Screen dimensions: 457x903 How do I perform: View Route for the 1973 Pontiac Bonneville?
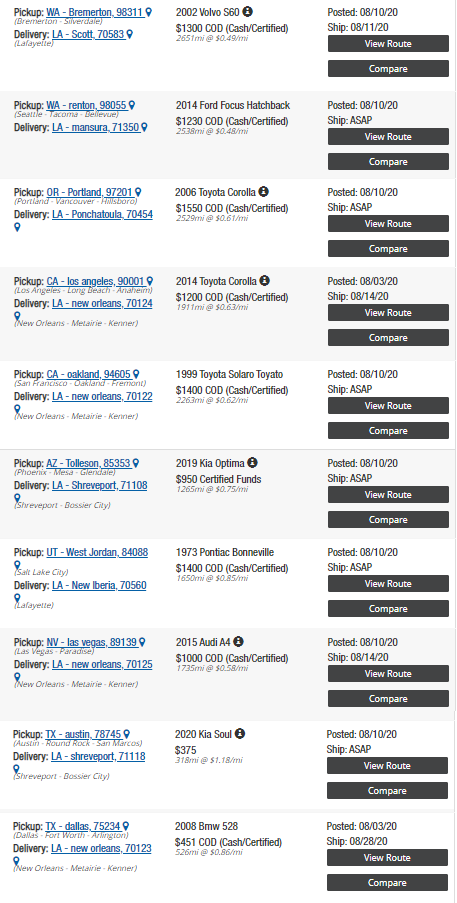(x=389, y=583)
